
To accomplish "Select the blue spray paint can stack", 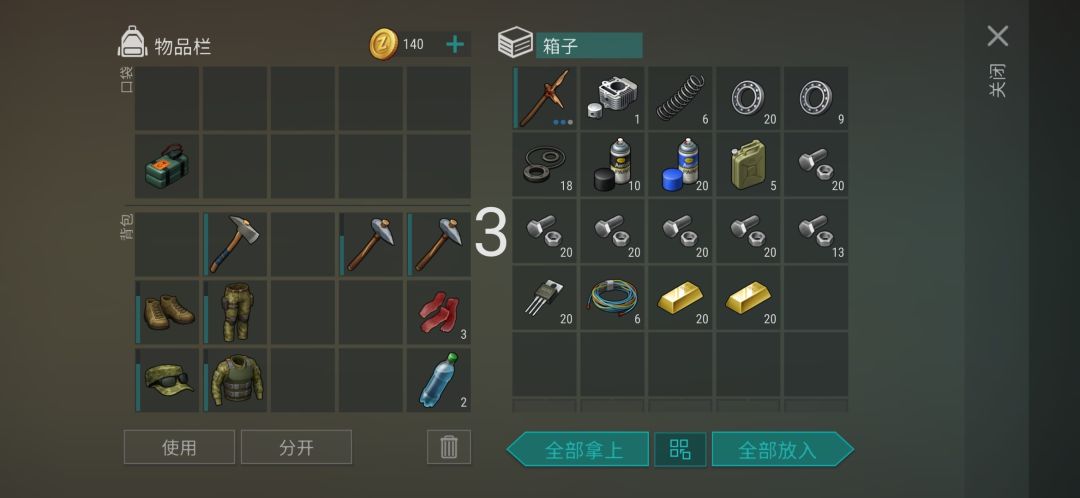I will [x=681, y=165].
